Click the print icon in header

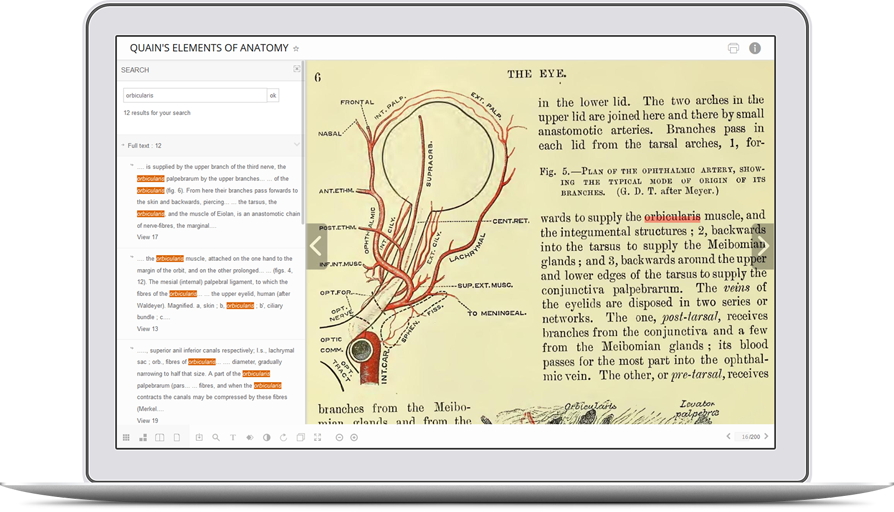(x=733, y=48)
